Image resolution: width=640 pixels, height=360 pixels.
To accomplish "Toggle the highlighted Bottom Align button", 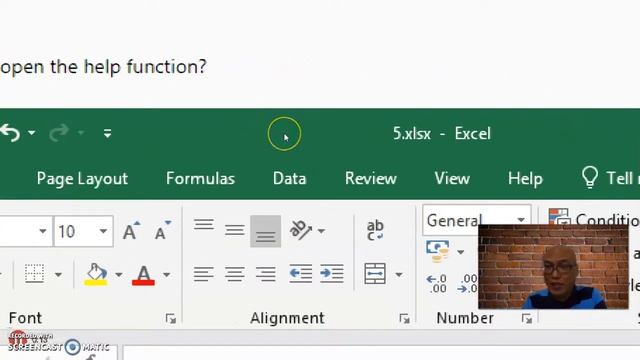I will pos(265,231).
